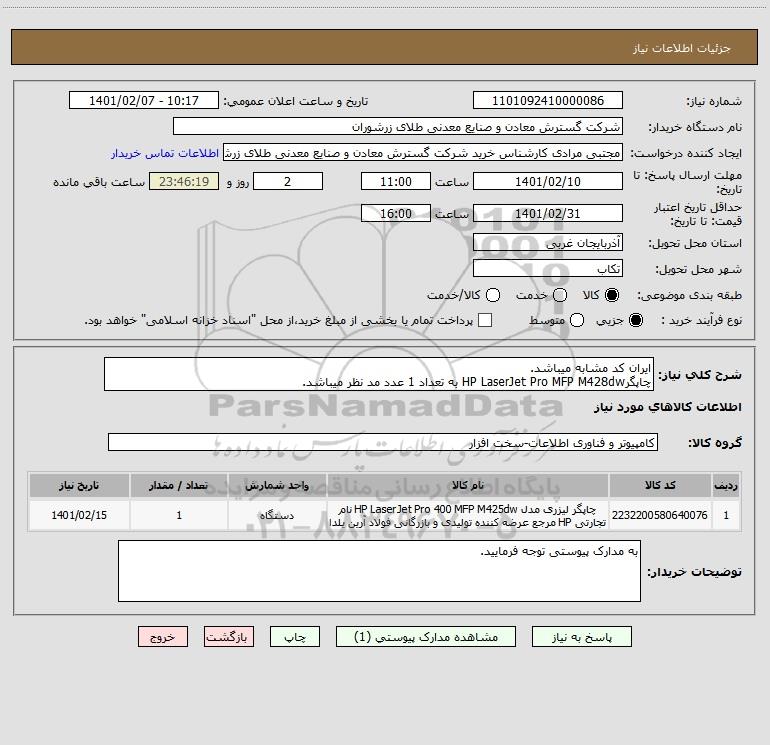770x745 pixels.
Task: Click the جزئیات اطلاعات نیاز header title
Action: (x=681, y=48)
